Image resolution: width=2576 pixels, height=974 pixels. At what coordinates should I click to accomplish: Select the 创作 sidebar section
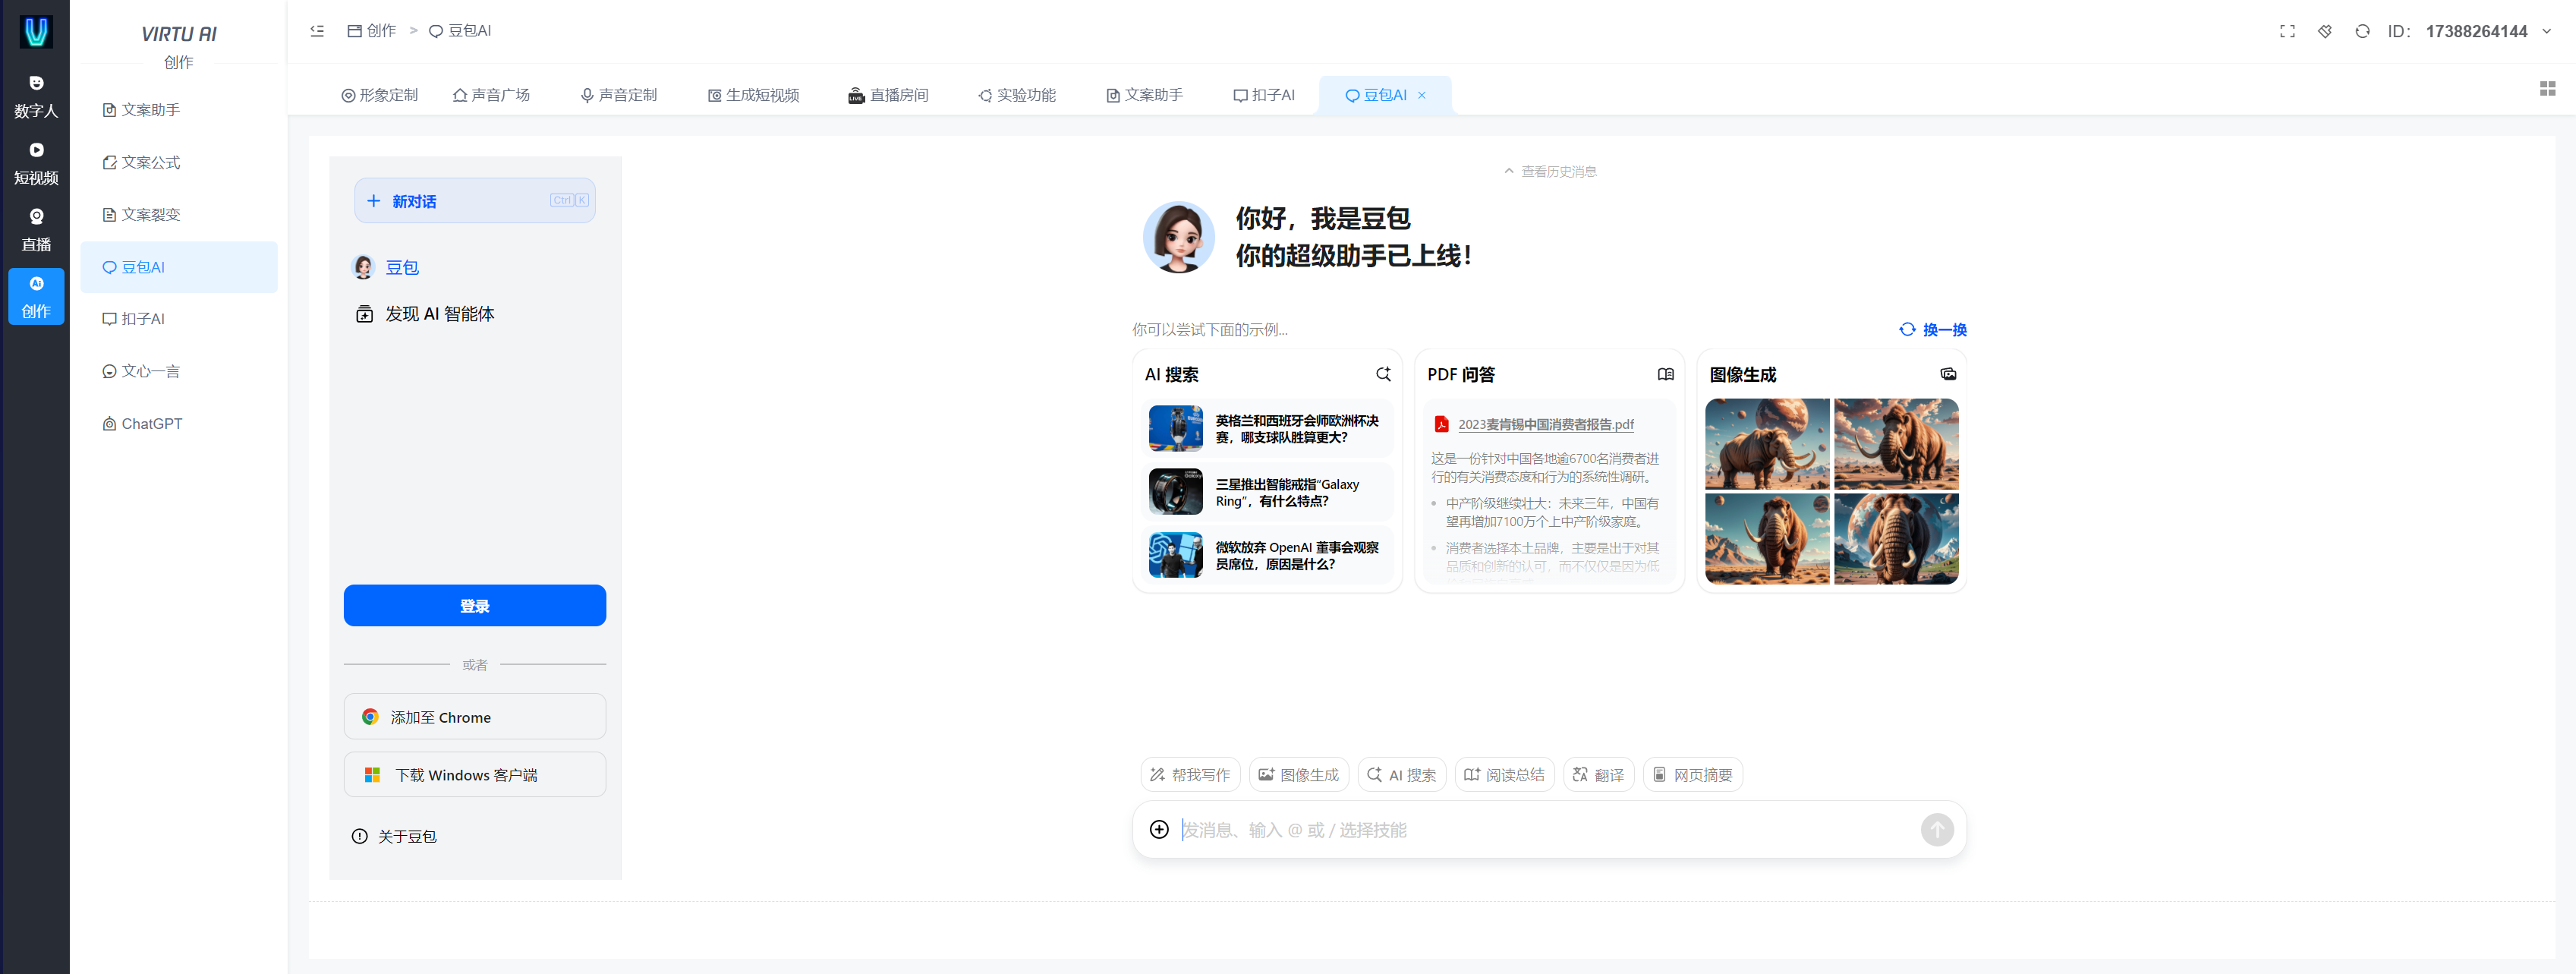(x=36, y=297)
